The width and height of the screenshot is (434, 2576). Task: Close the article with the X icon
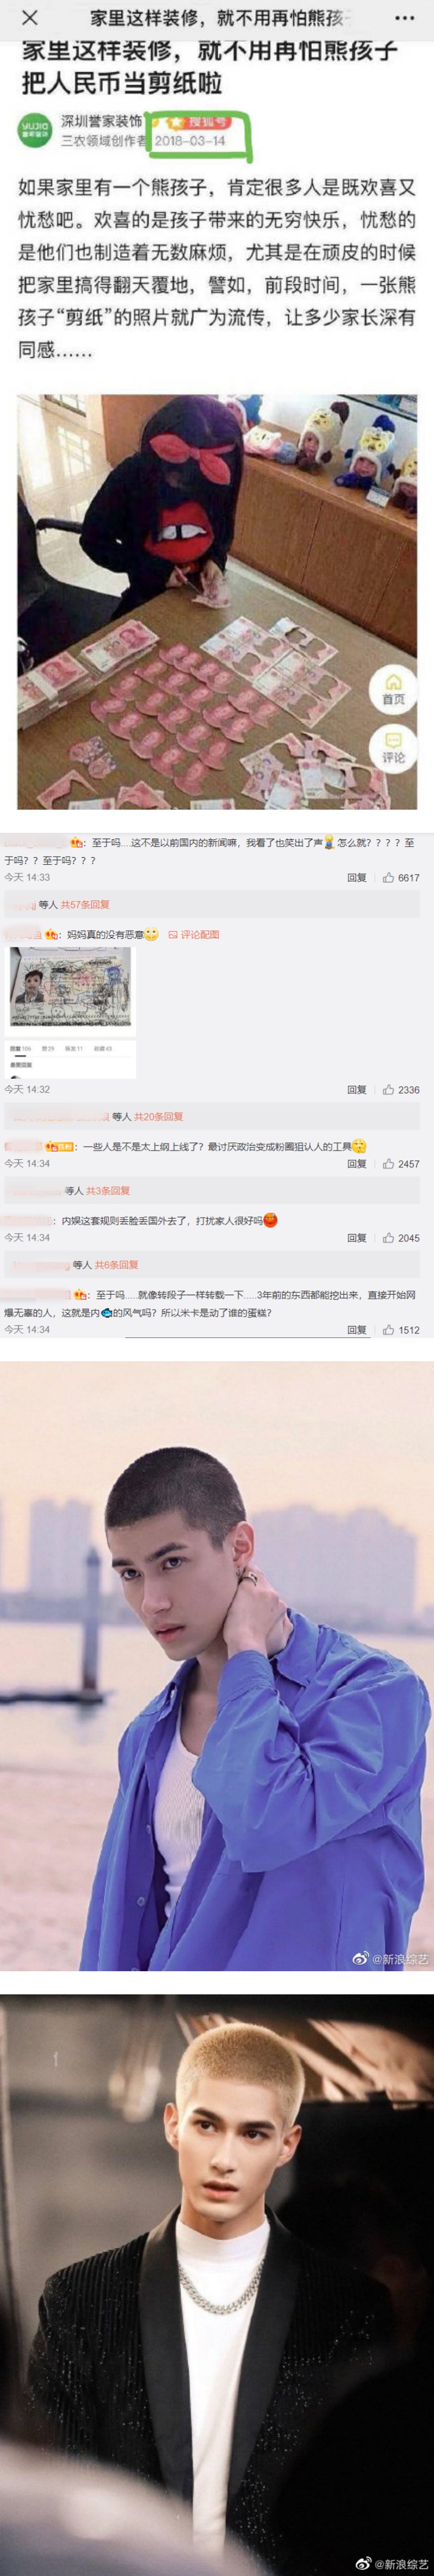[x=30, y=18]
